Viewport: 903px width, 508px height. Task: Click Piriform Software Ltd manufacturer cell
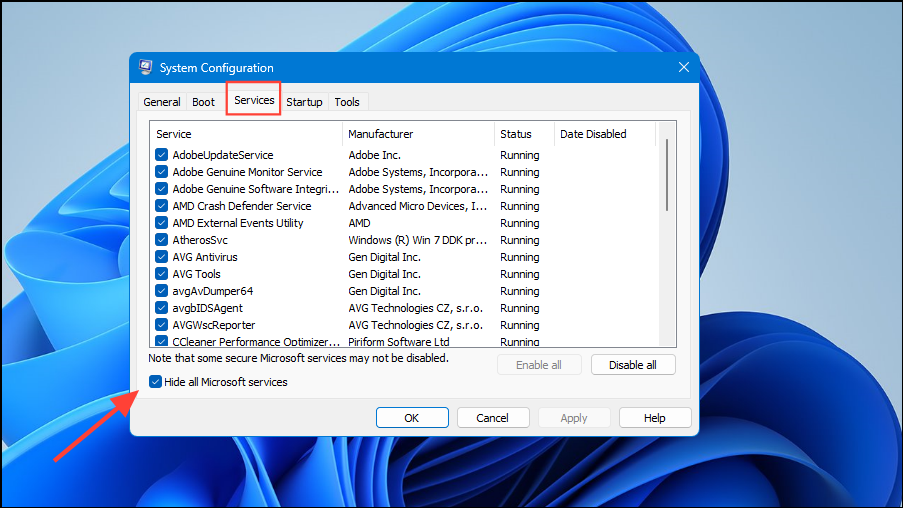point(399,342)
